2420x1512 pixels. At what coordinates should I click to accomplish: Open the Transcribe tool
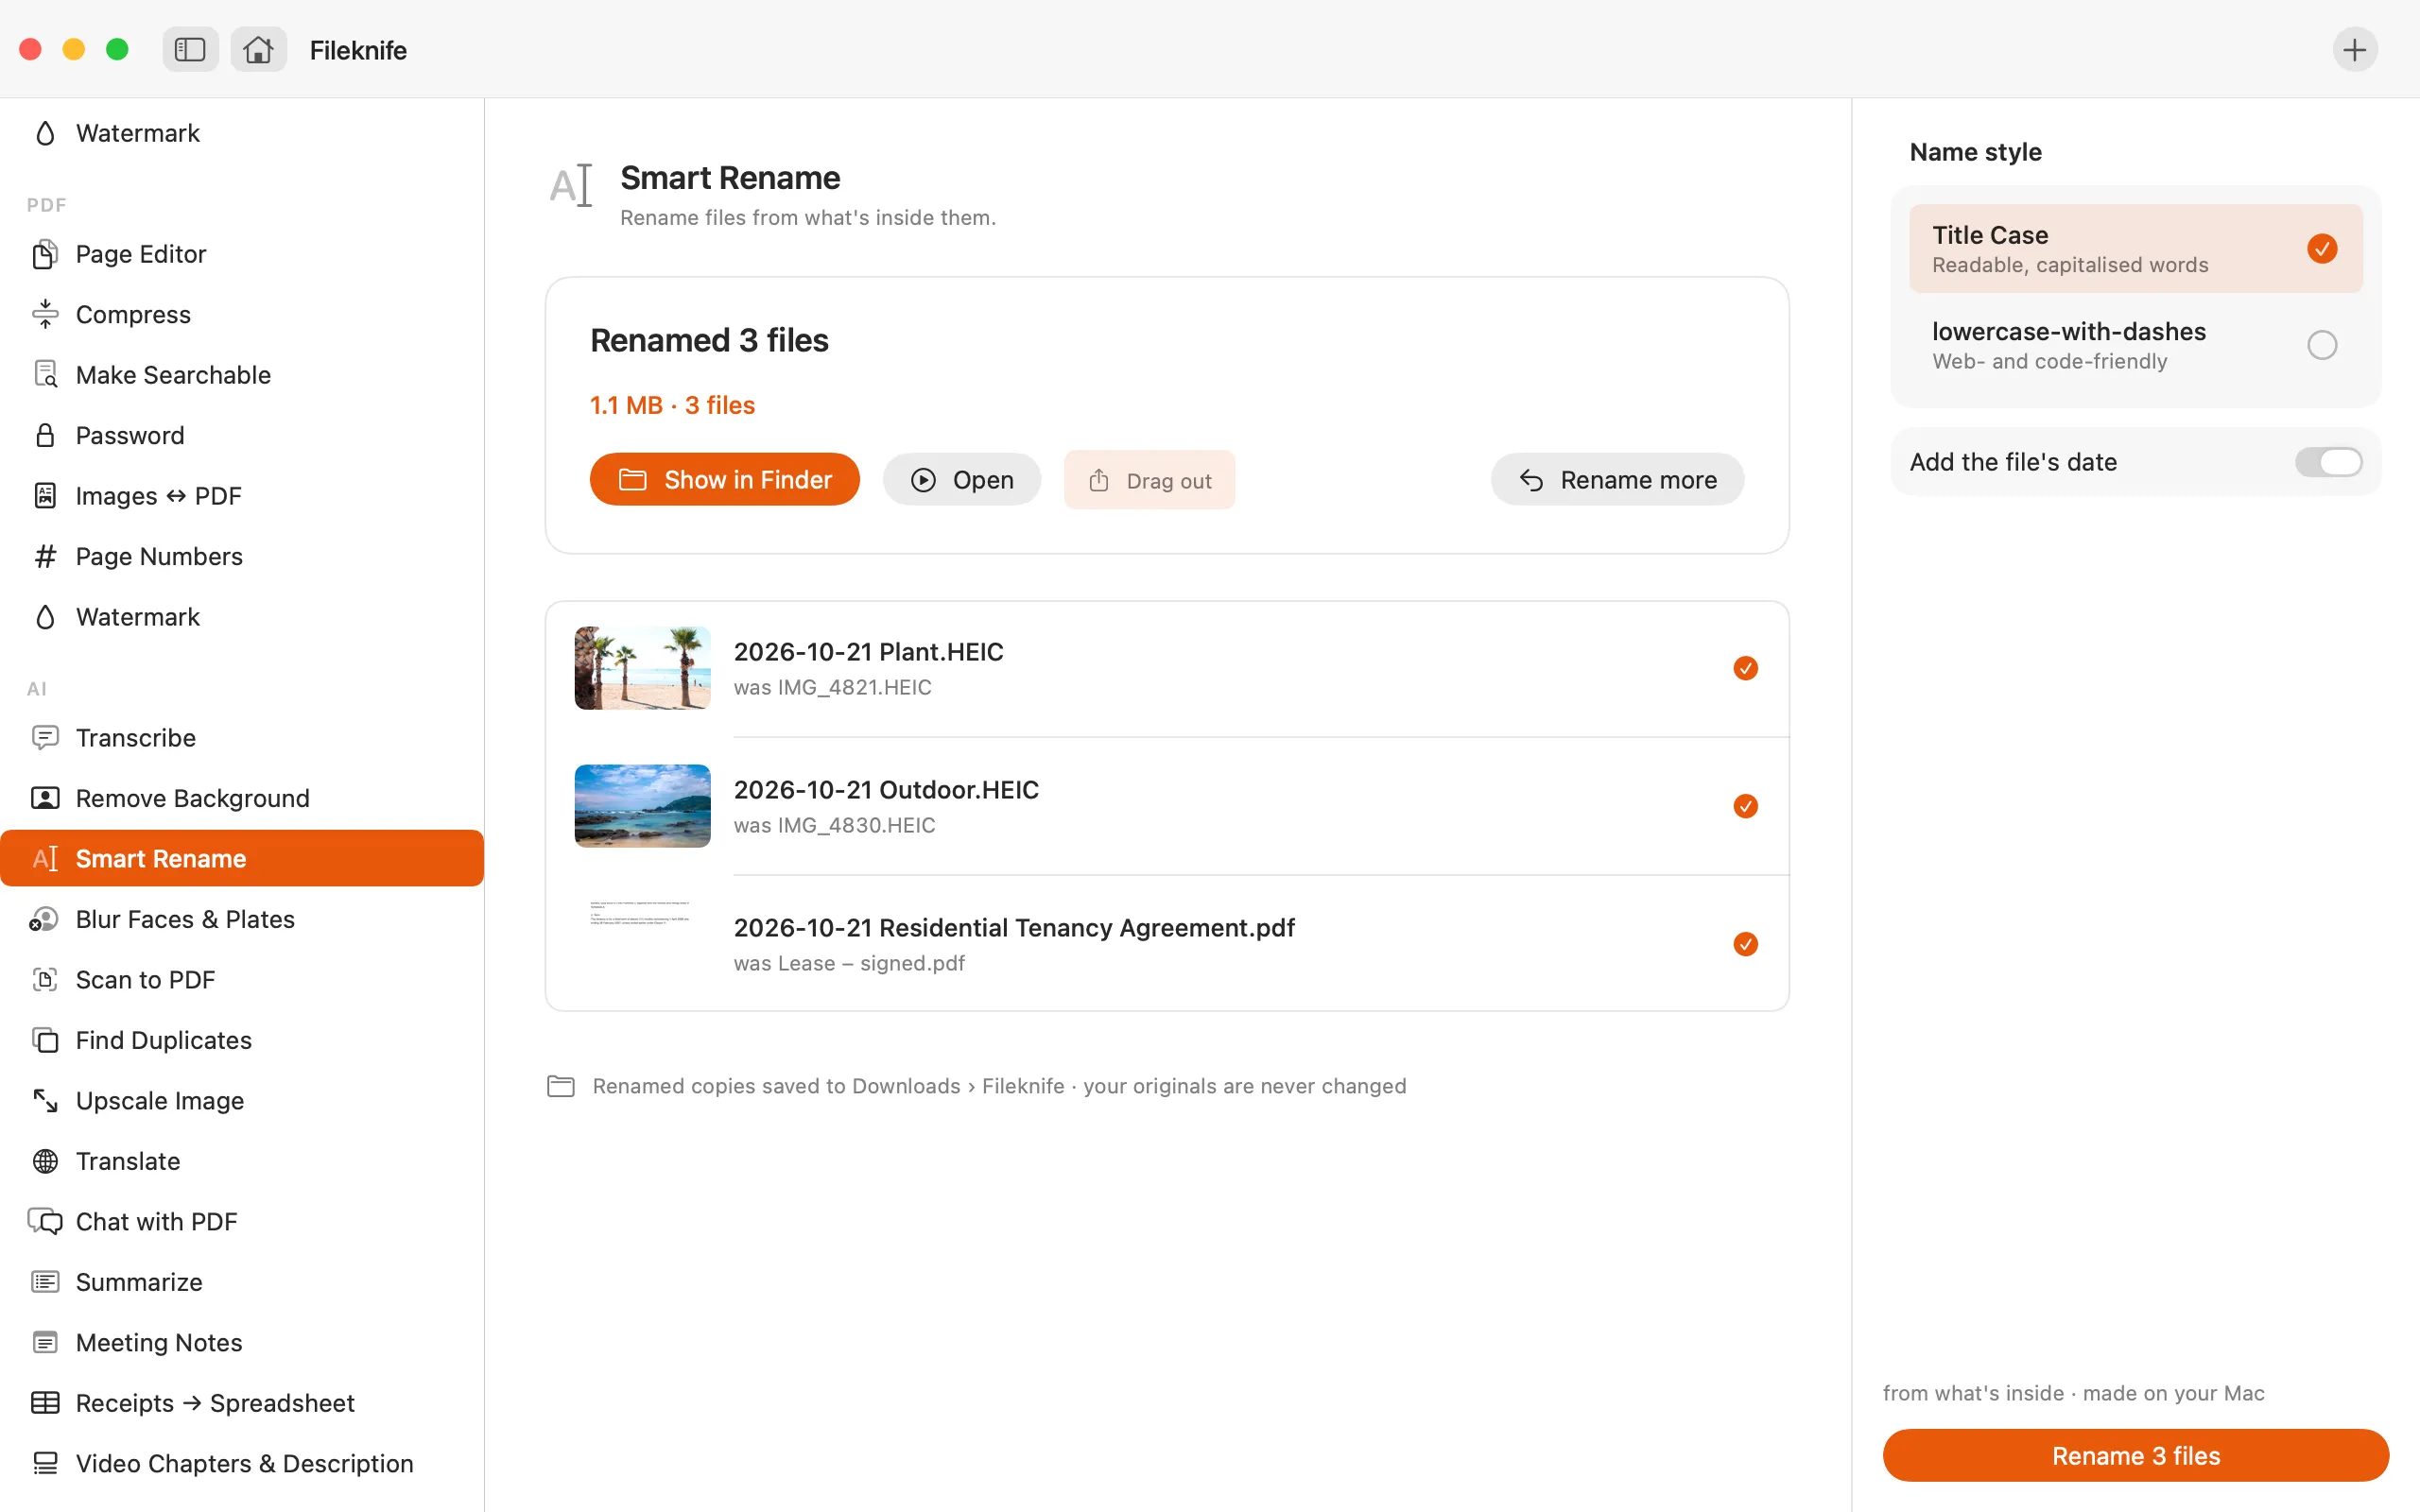coord(242,738)
